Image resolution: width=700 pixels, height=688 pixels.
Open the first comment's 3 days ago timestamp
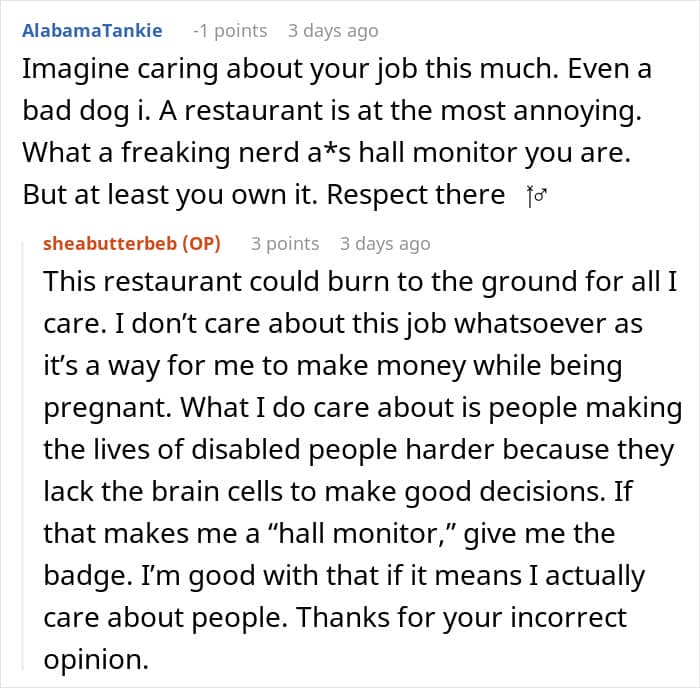pyautogui.click(x=333, y=31)
